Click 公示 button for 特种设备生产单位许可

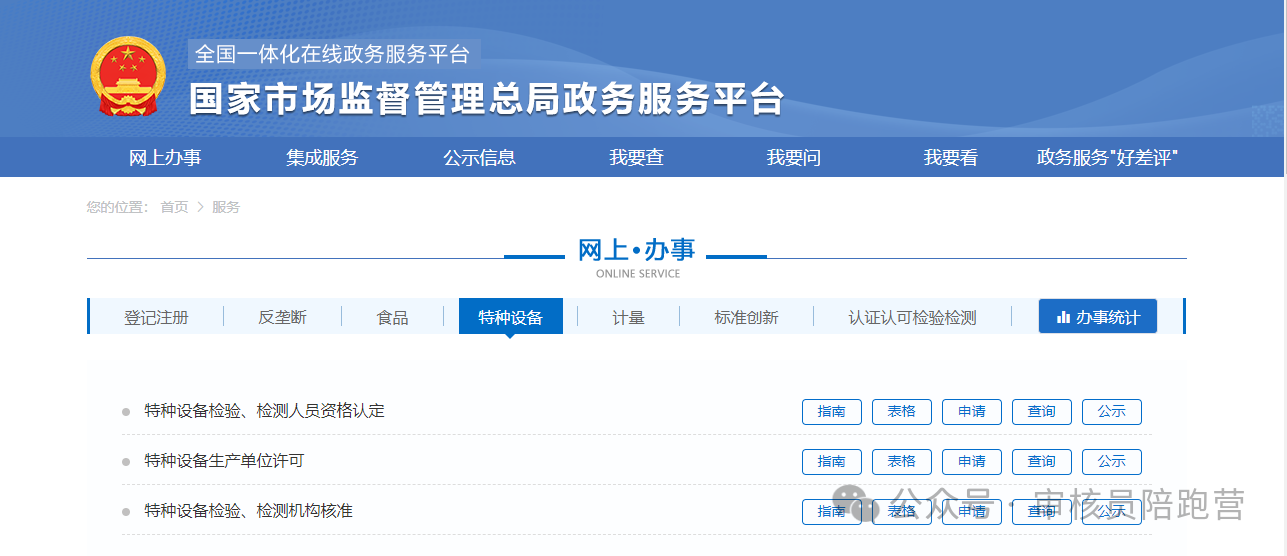1111,462
